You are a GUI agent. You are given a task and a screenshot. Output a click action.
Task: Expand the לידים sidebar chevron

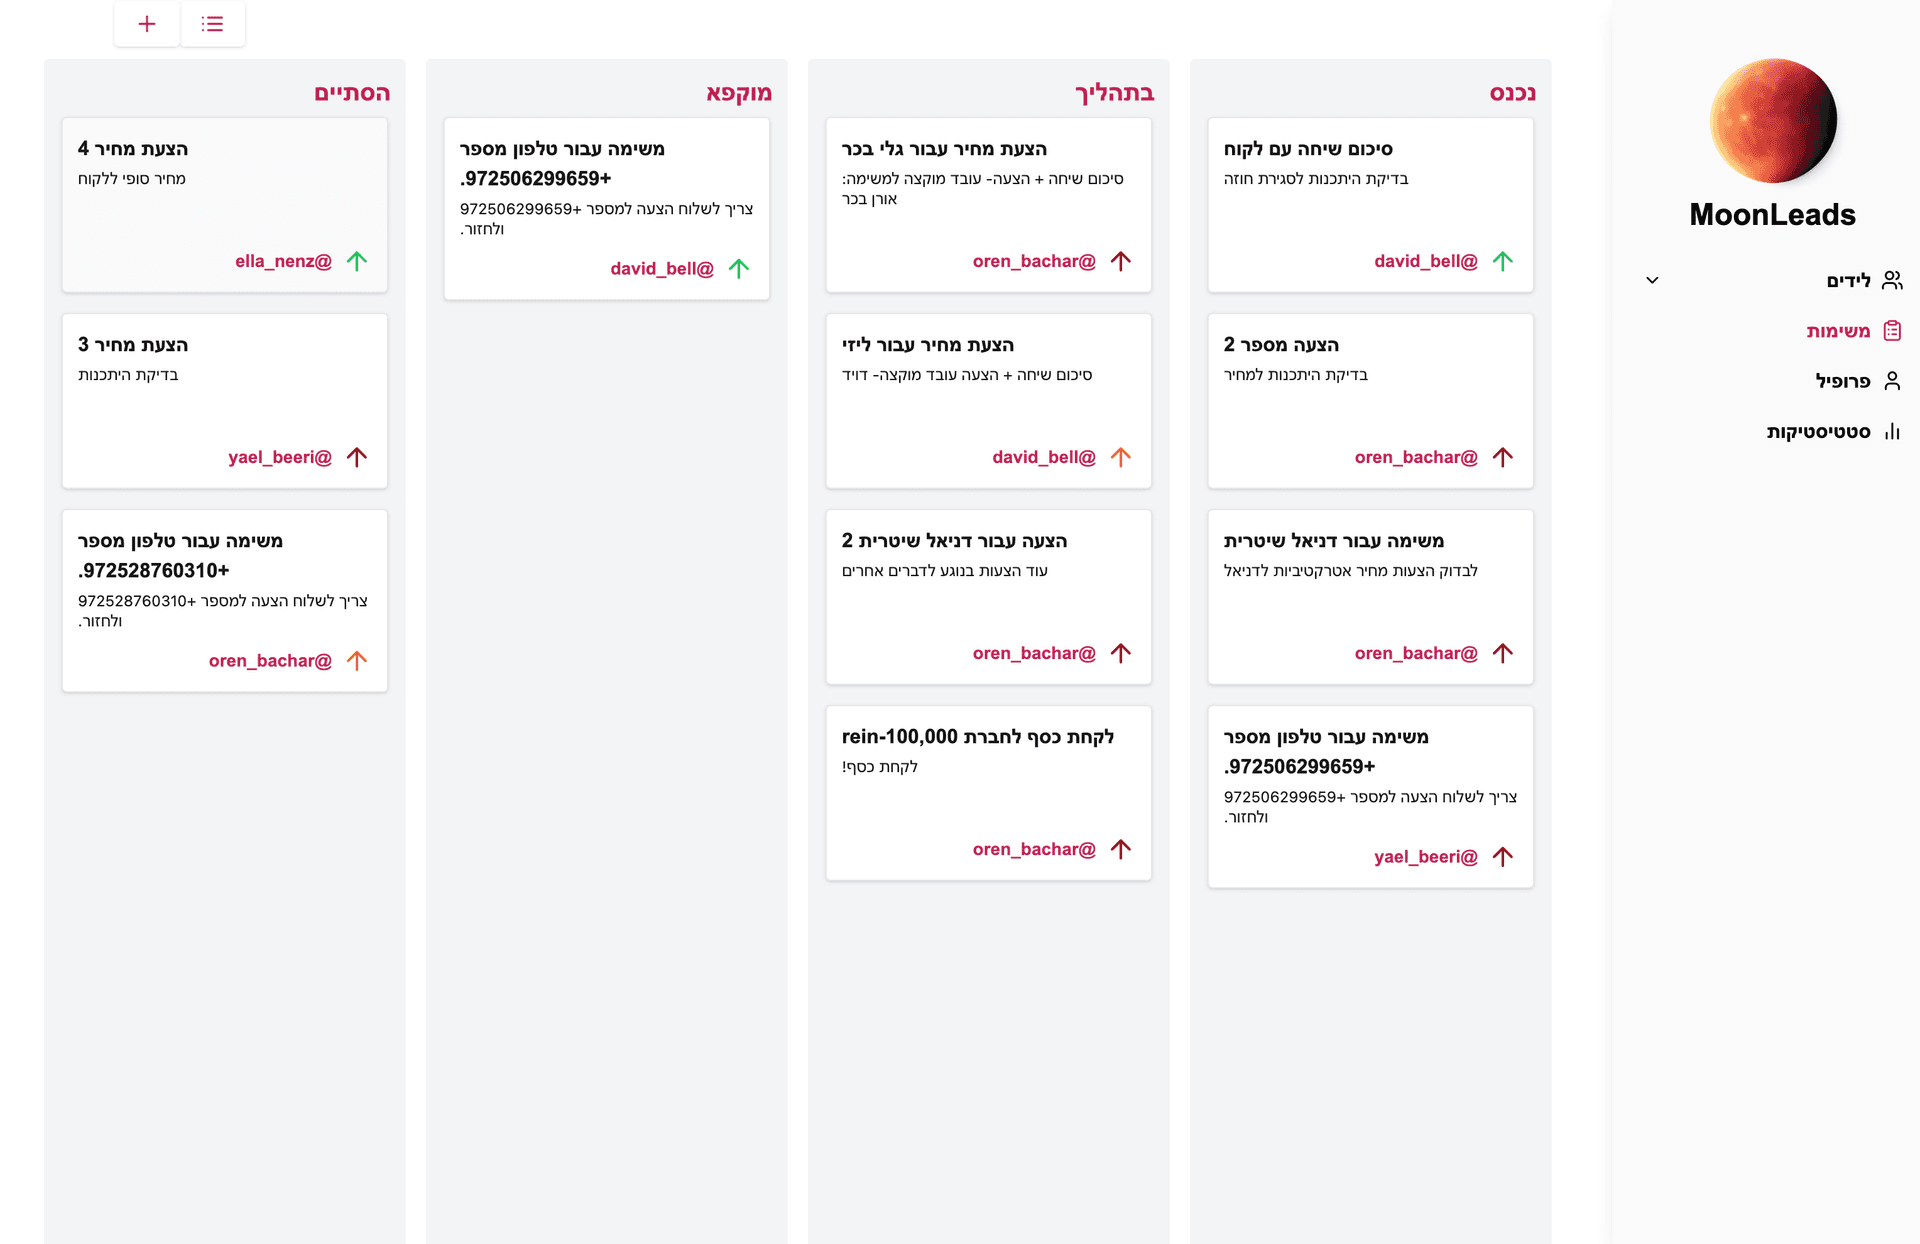[1652, 281]
